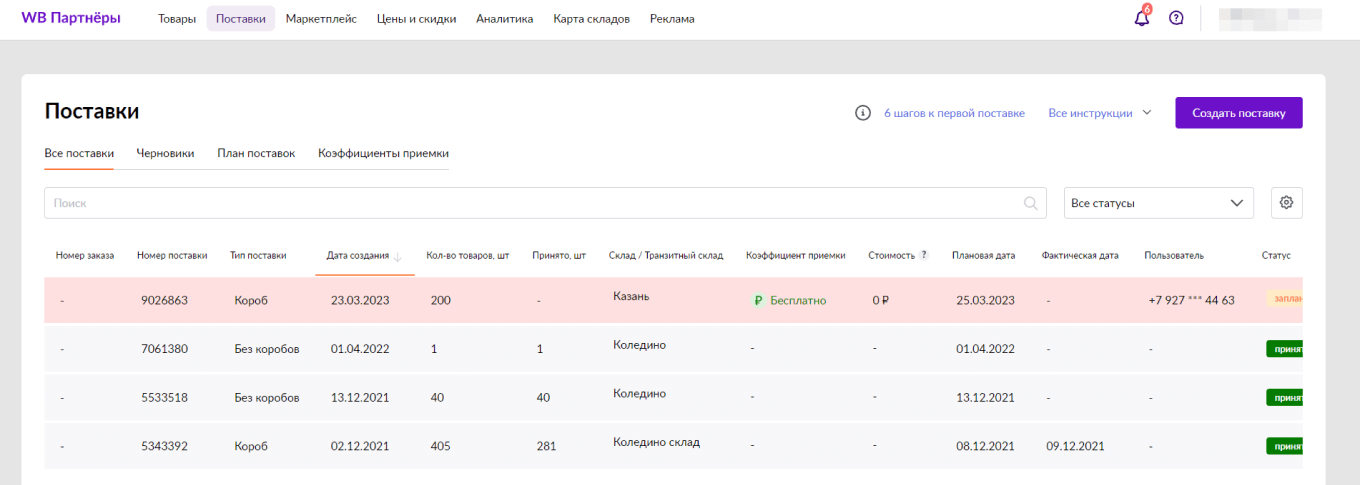Click the date 23.03.2023
Viewport: 1360px width, 485px height.
click(360, 300)
